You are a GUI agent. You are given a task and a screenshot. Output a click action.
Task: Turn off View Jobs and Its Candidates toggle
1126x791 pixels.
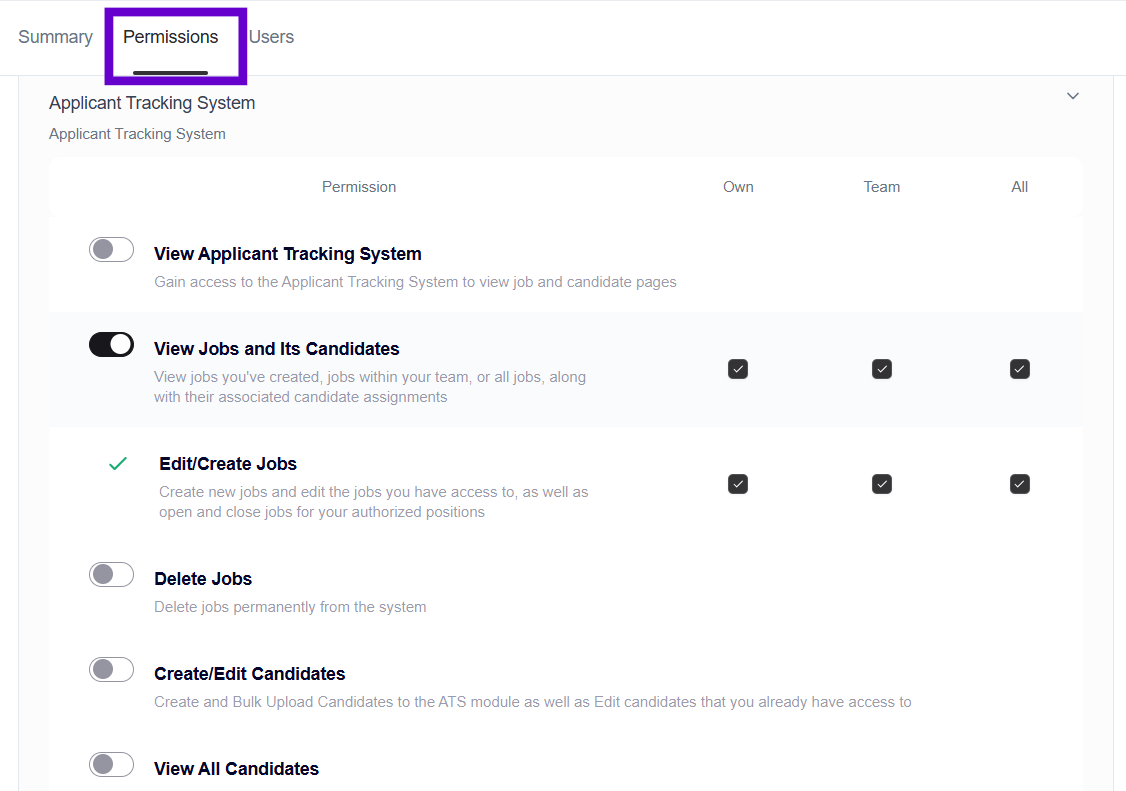(111, 345)
